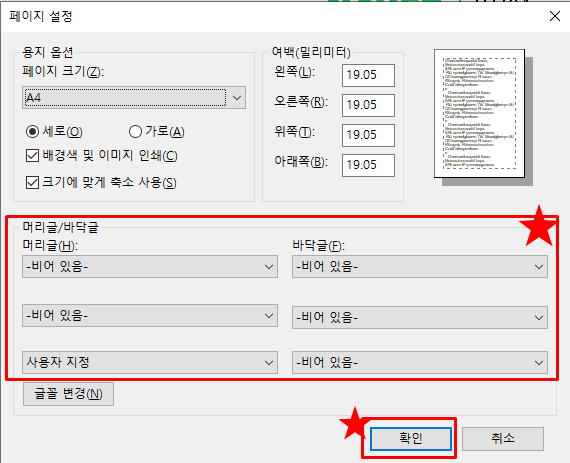Click the 아래쪽 margin input field
This screenshot has height=463, width=570.
pos(368,165)
